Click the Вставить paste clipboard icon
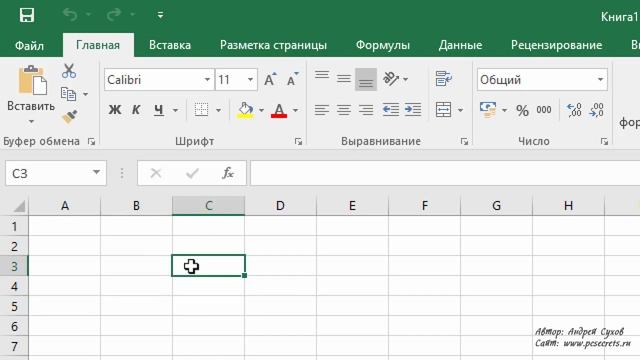 [x=32, y=80]
